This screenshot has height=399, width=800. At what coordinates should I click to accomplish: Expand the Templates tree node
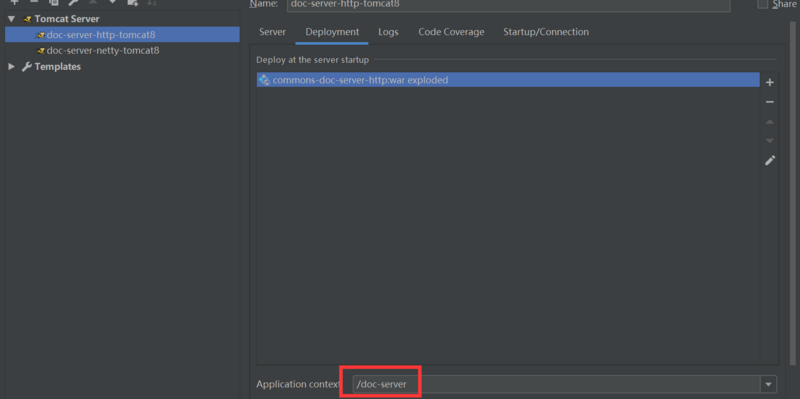click(12, 66)
